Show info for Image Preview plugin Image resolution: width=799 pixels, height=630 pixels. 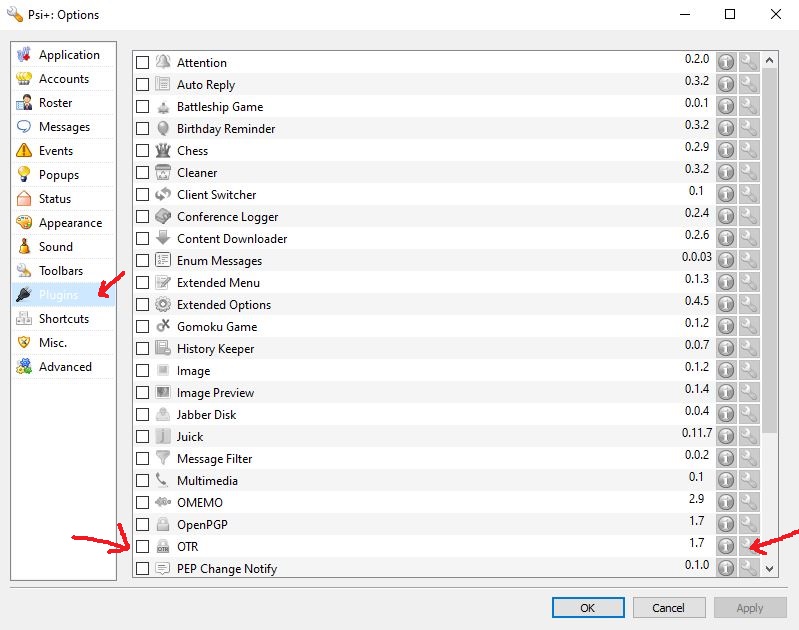[726, 392]
